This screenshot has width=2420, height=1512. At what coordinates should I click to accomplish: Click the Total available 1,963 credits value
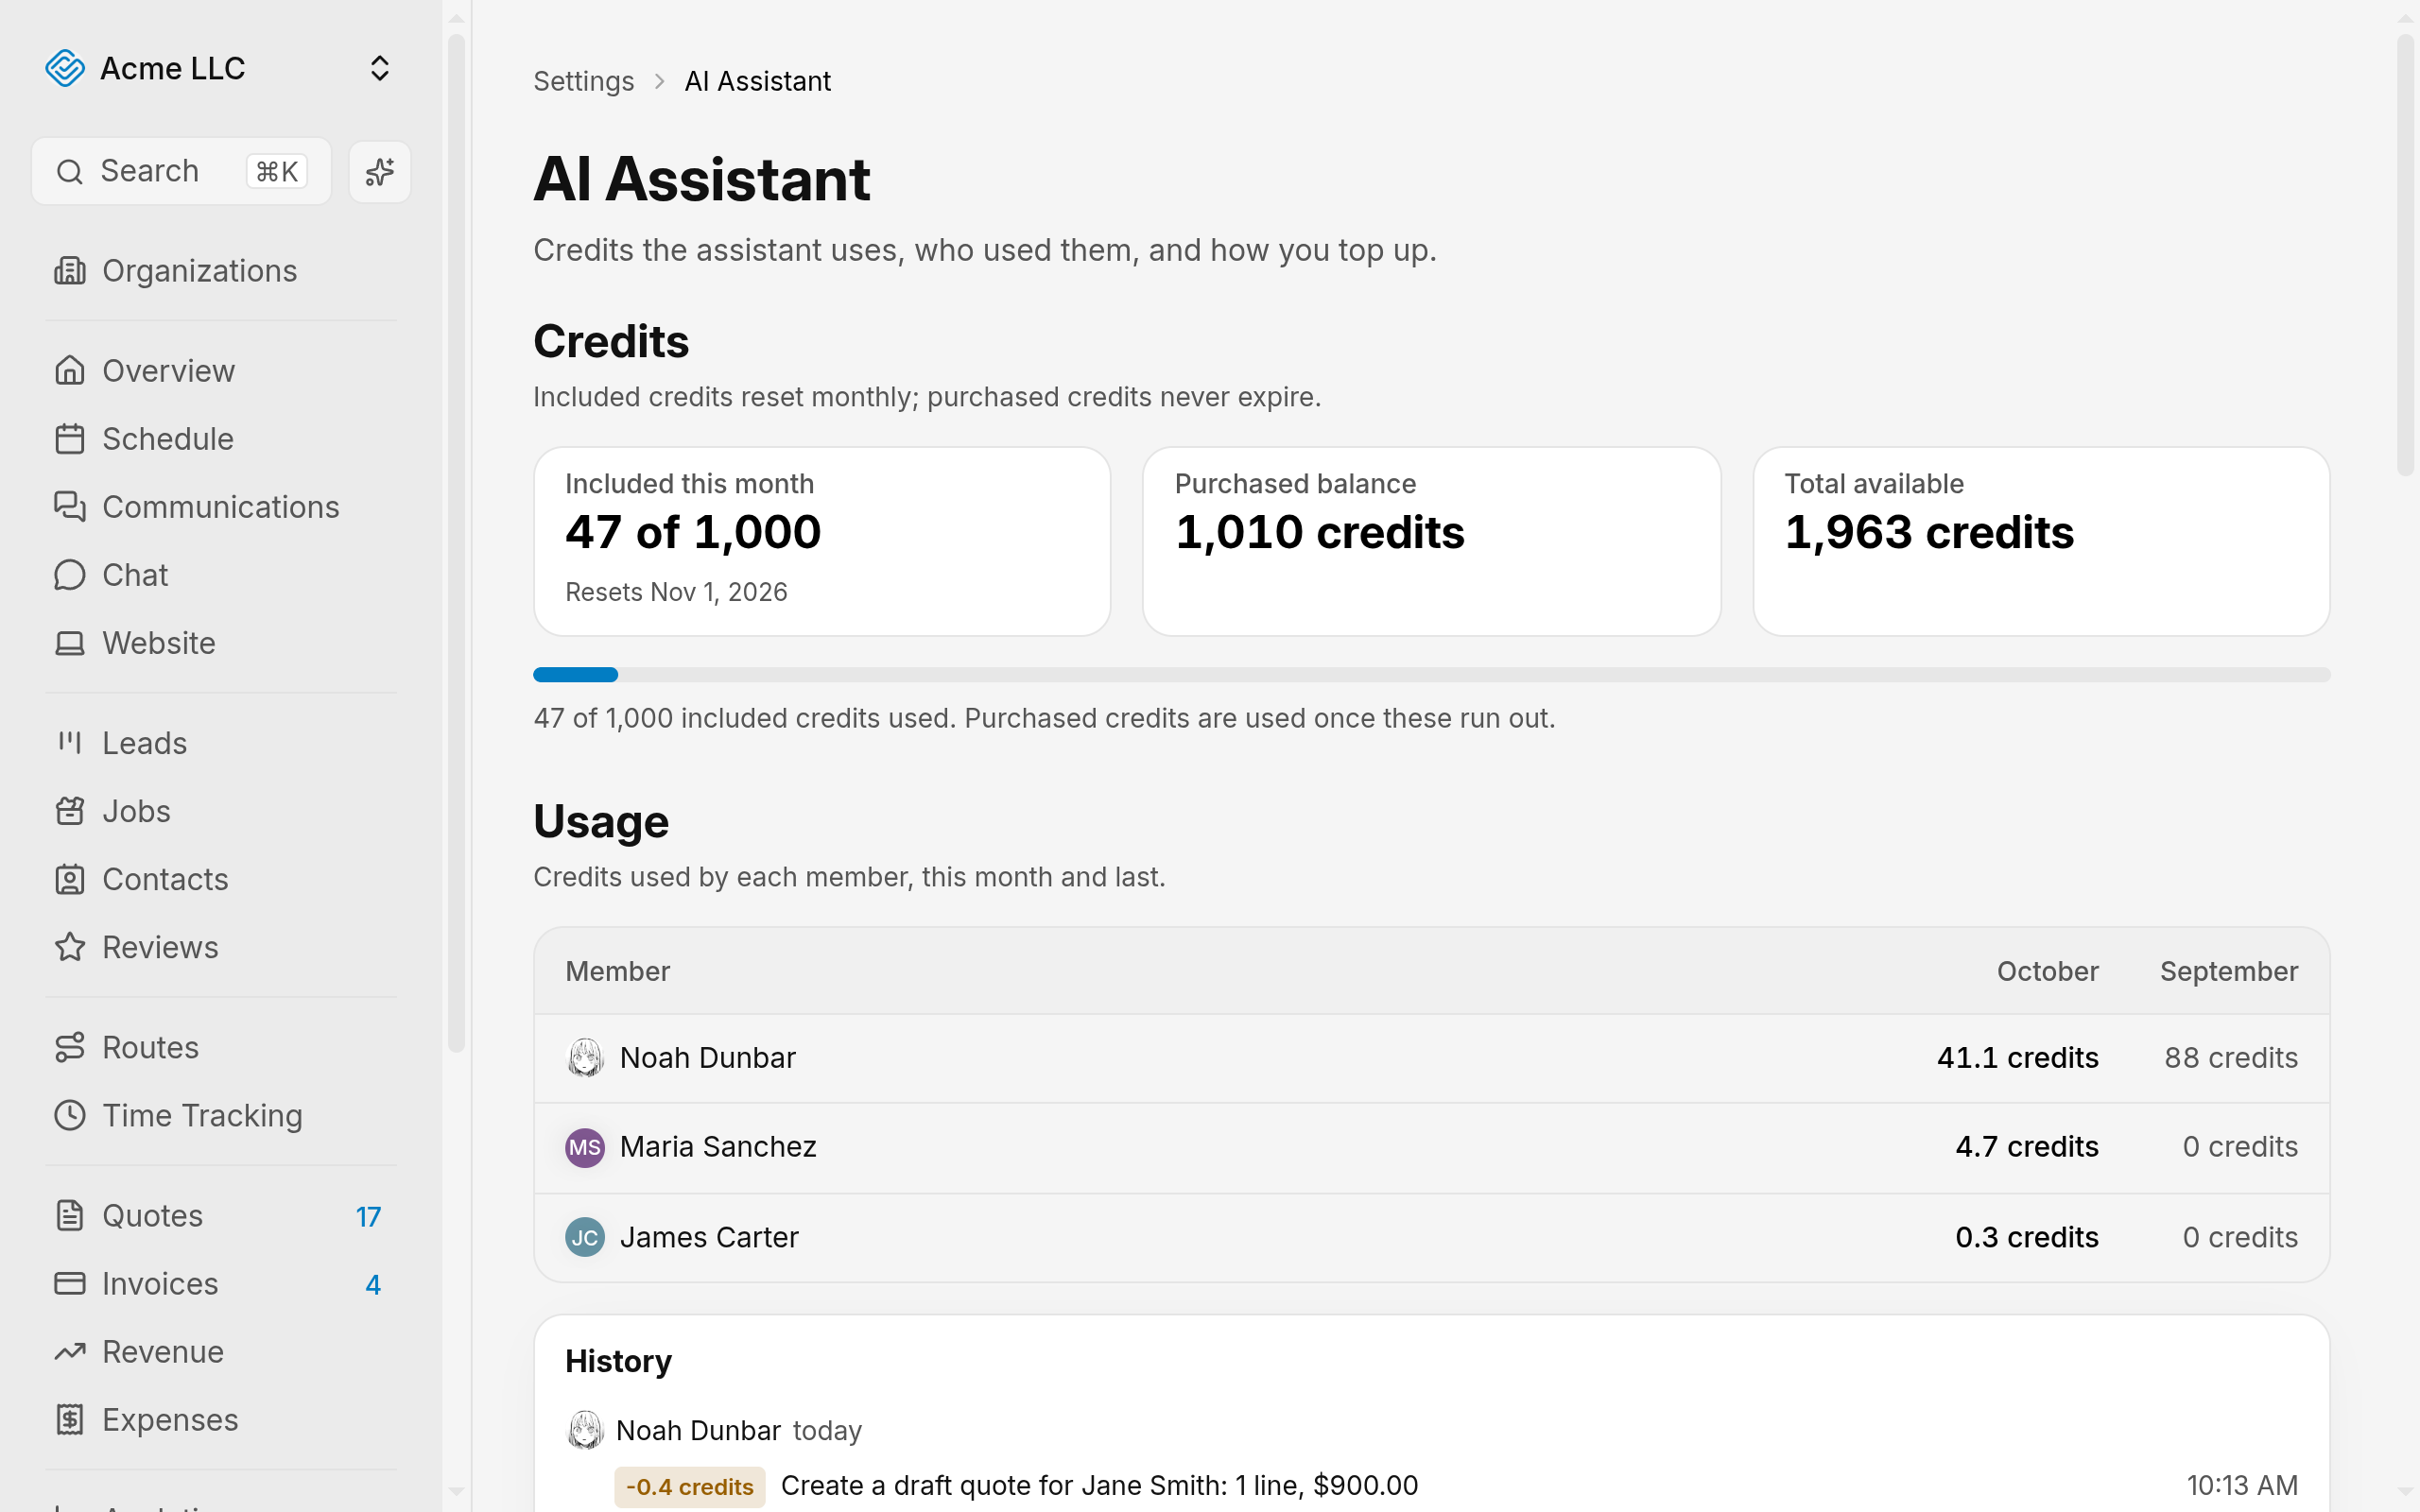coord(1929,532)
